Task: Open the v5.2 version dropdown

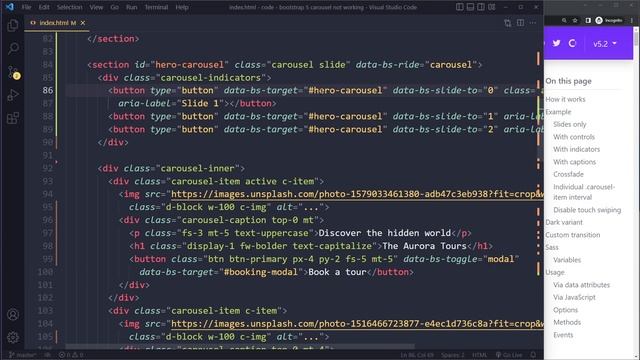Action: pos(605,44)
